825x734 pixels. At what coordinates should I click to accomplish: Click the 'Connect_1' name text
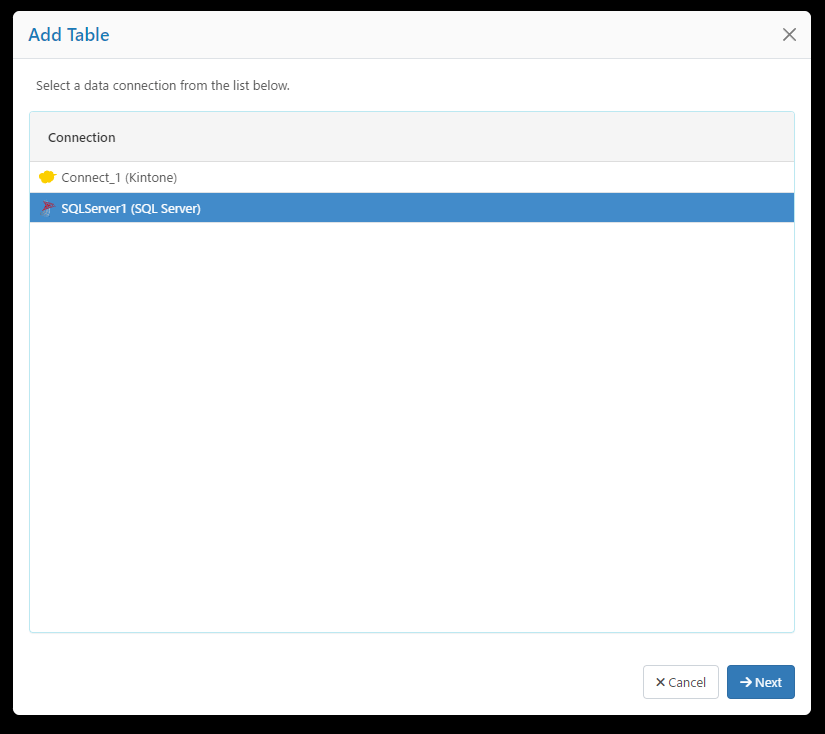pos(91,177)
